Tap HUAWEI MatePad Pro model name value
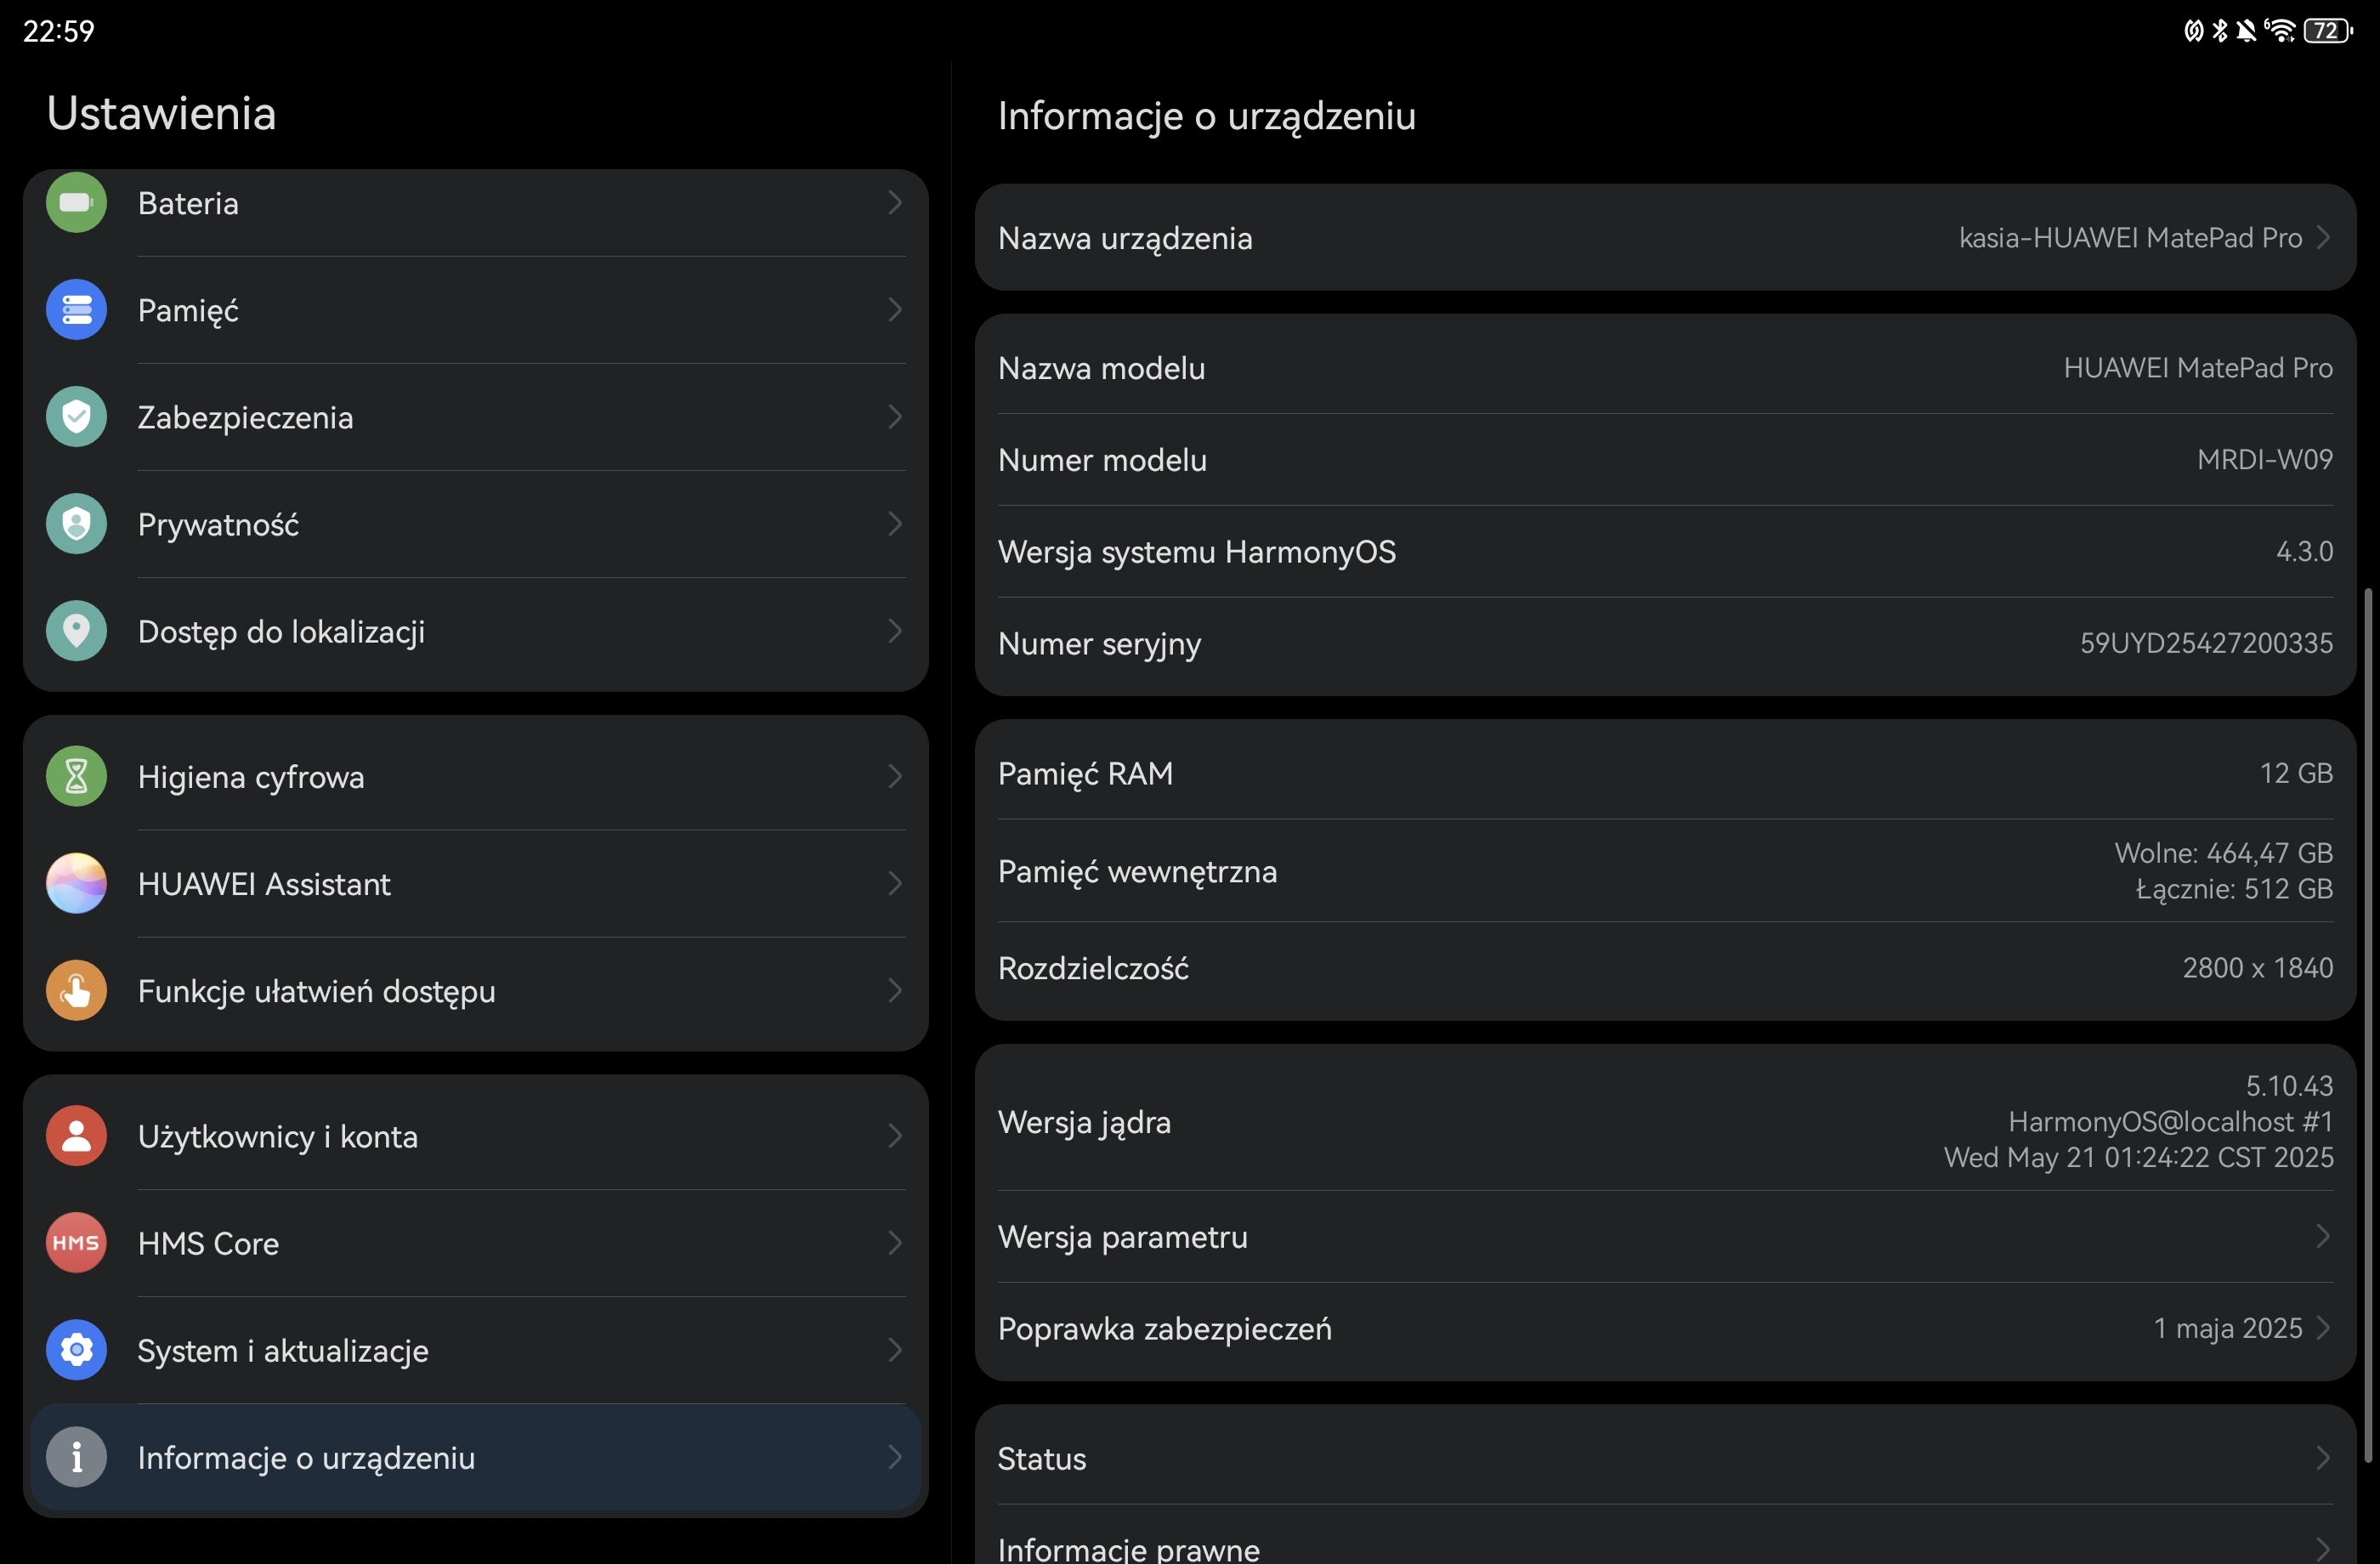Image resolution: width=2380 pixels, height=1564 pixels. coord(2198,368)
